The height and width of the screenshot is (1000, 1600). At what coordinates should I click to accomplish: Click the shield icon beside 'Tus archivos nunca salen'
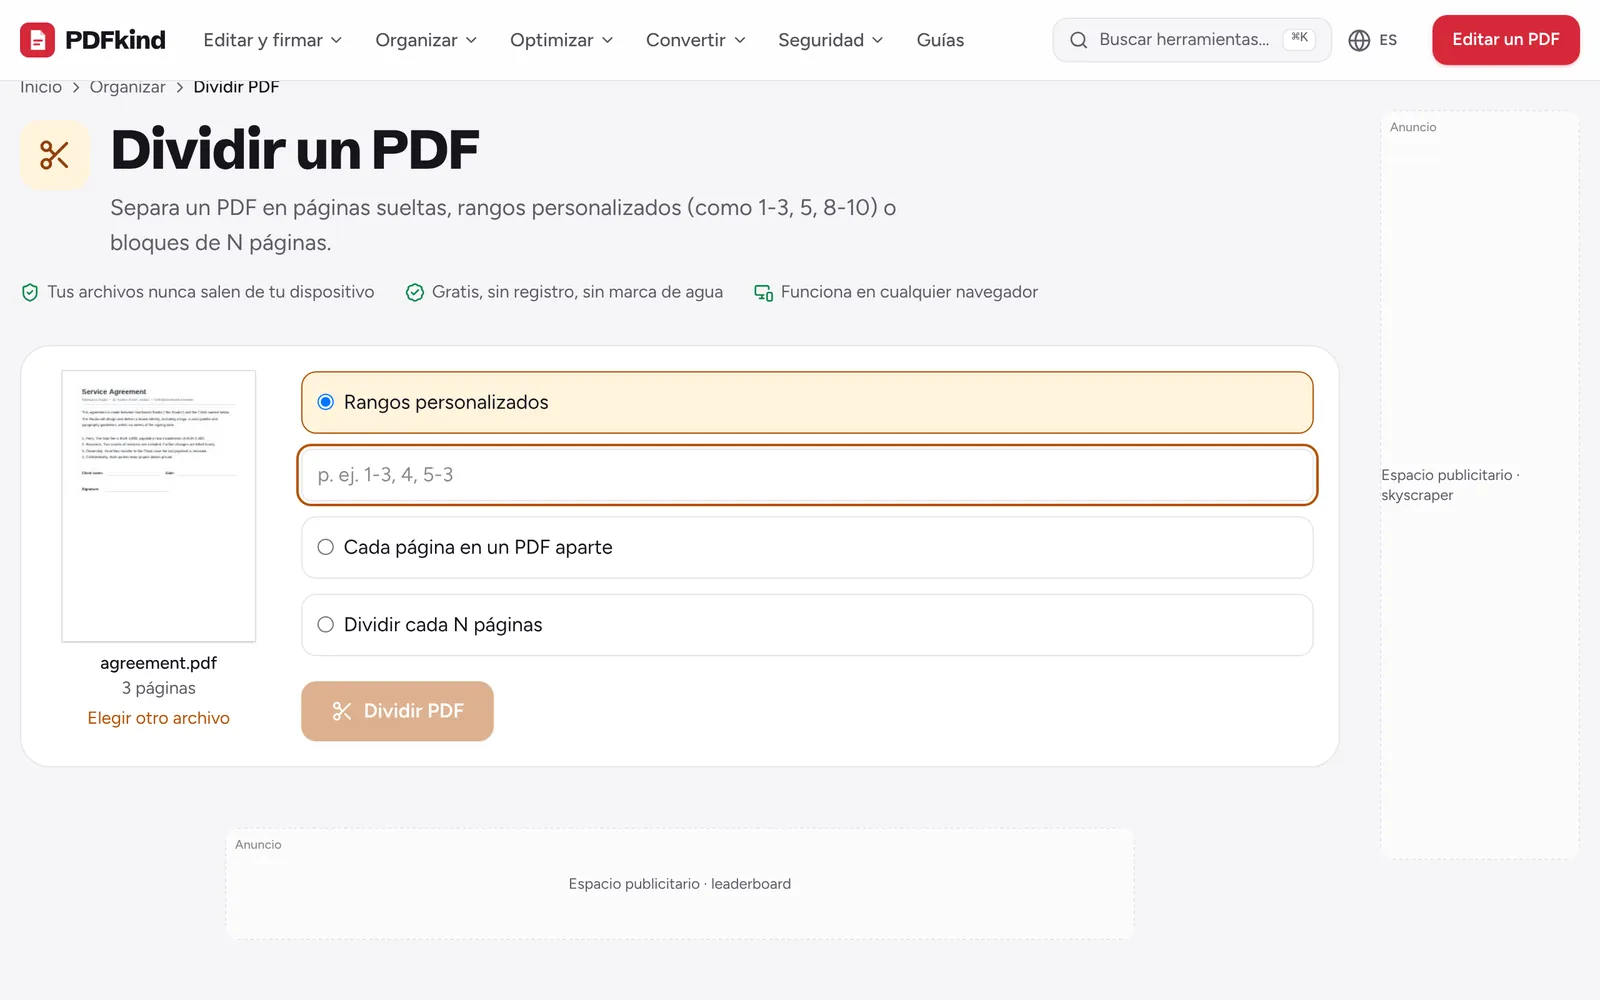pos(30,292)
